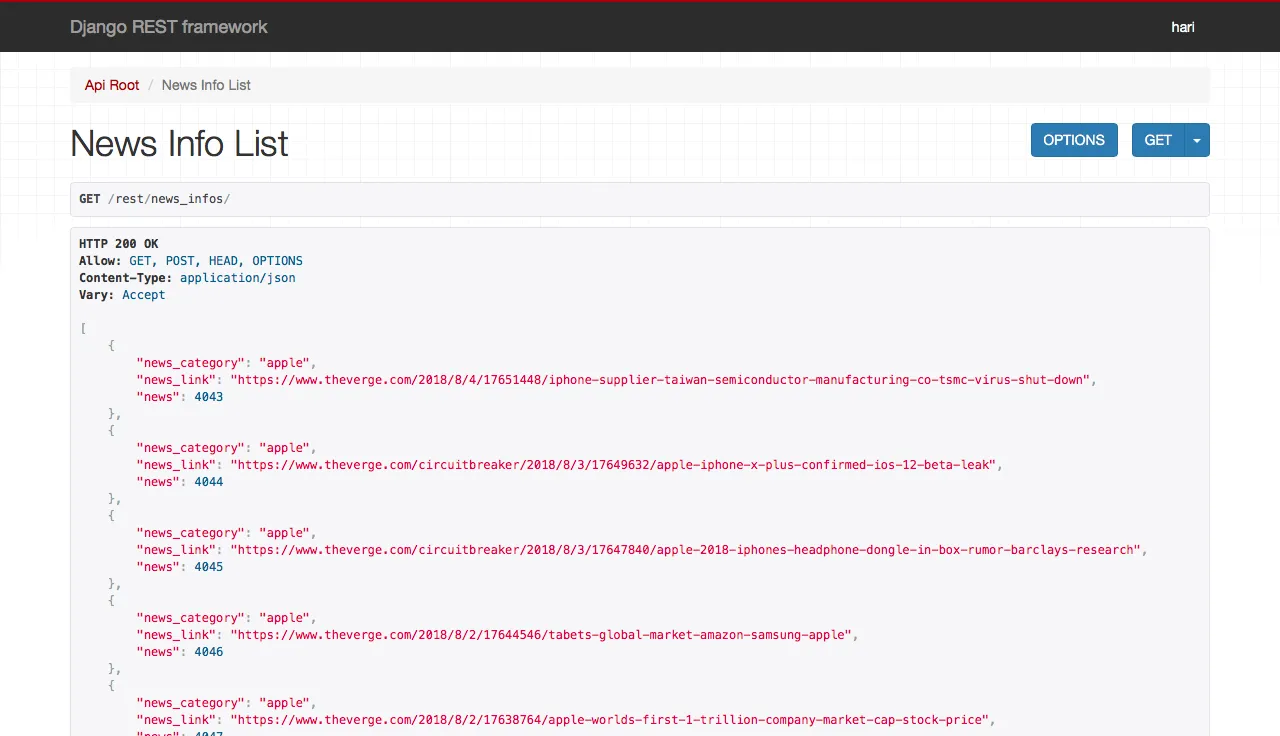The image size is (1280, 736).
Task: Click the news id value 4046
Action: (x=208, y=652)
